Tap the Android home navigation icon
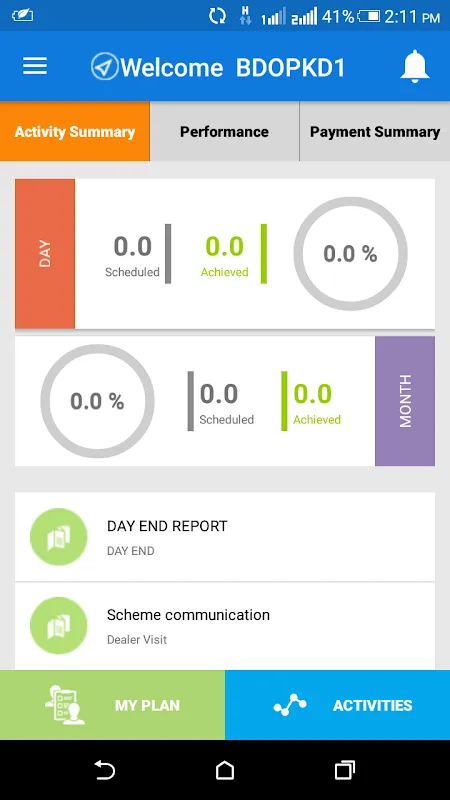Image resolution: width=450 pixels, height=800 pixels. (x=225, y=770)
